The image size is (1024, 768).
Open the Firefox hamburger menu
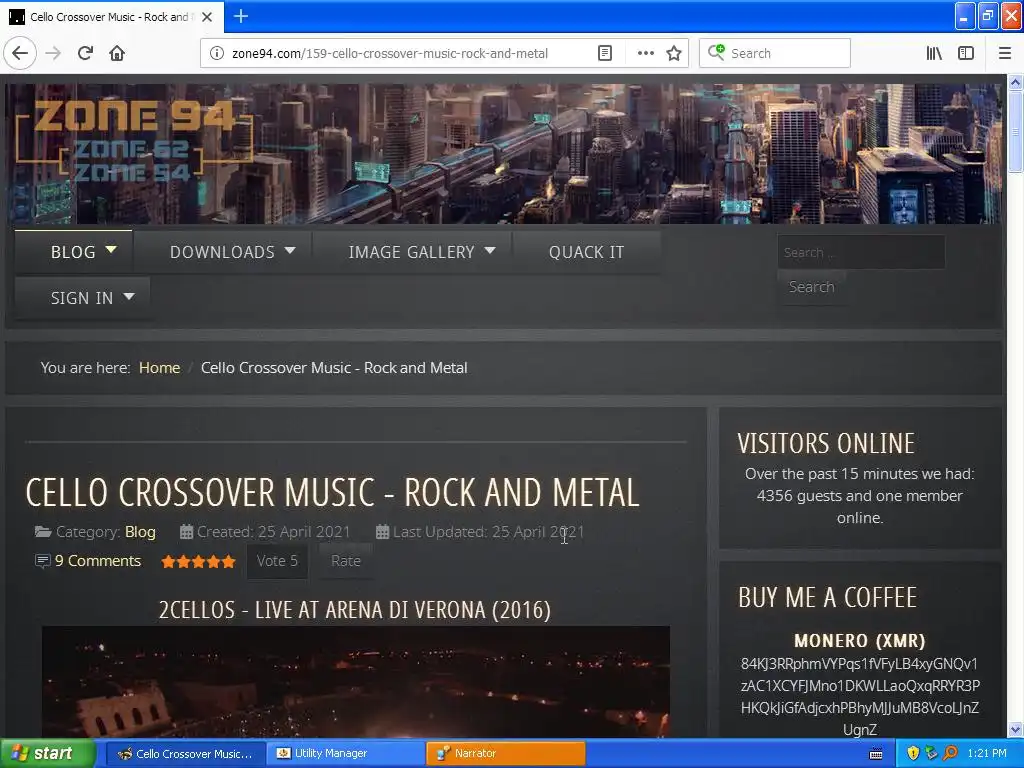[1004, 53]
